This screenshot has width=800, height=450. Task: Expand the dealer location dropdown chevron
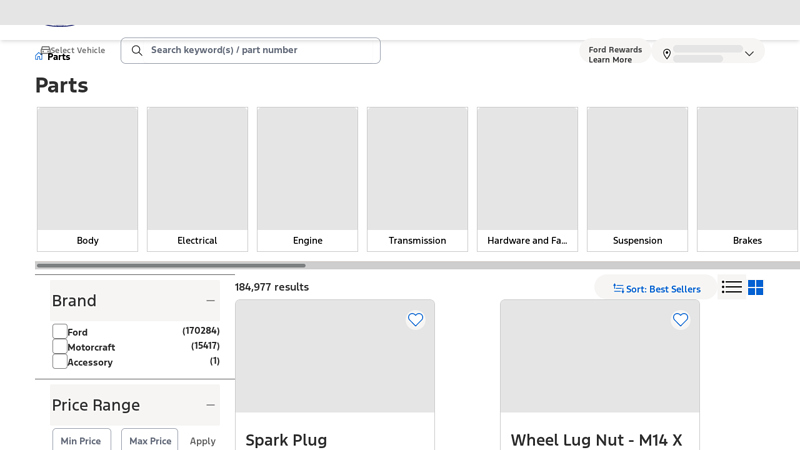749,54
